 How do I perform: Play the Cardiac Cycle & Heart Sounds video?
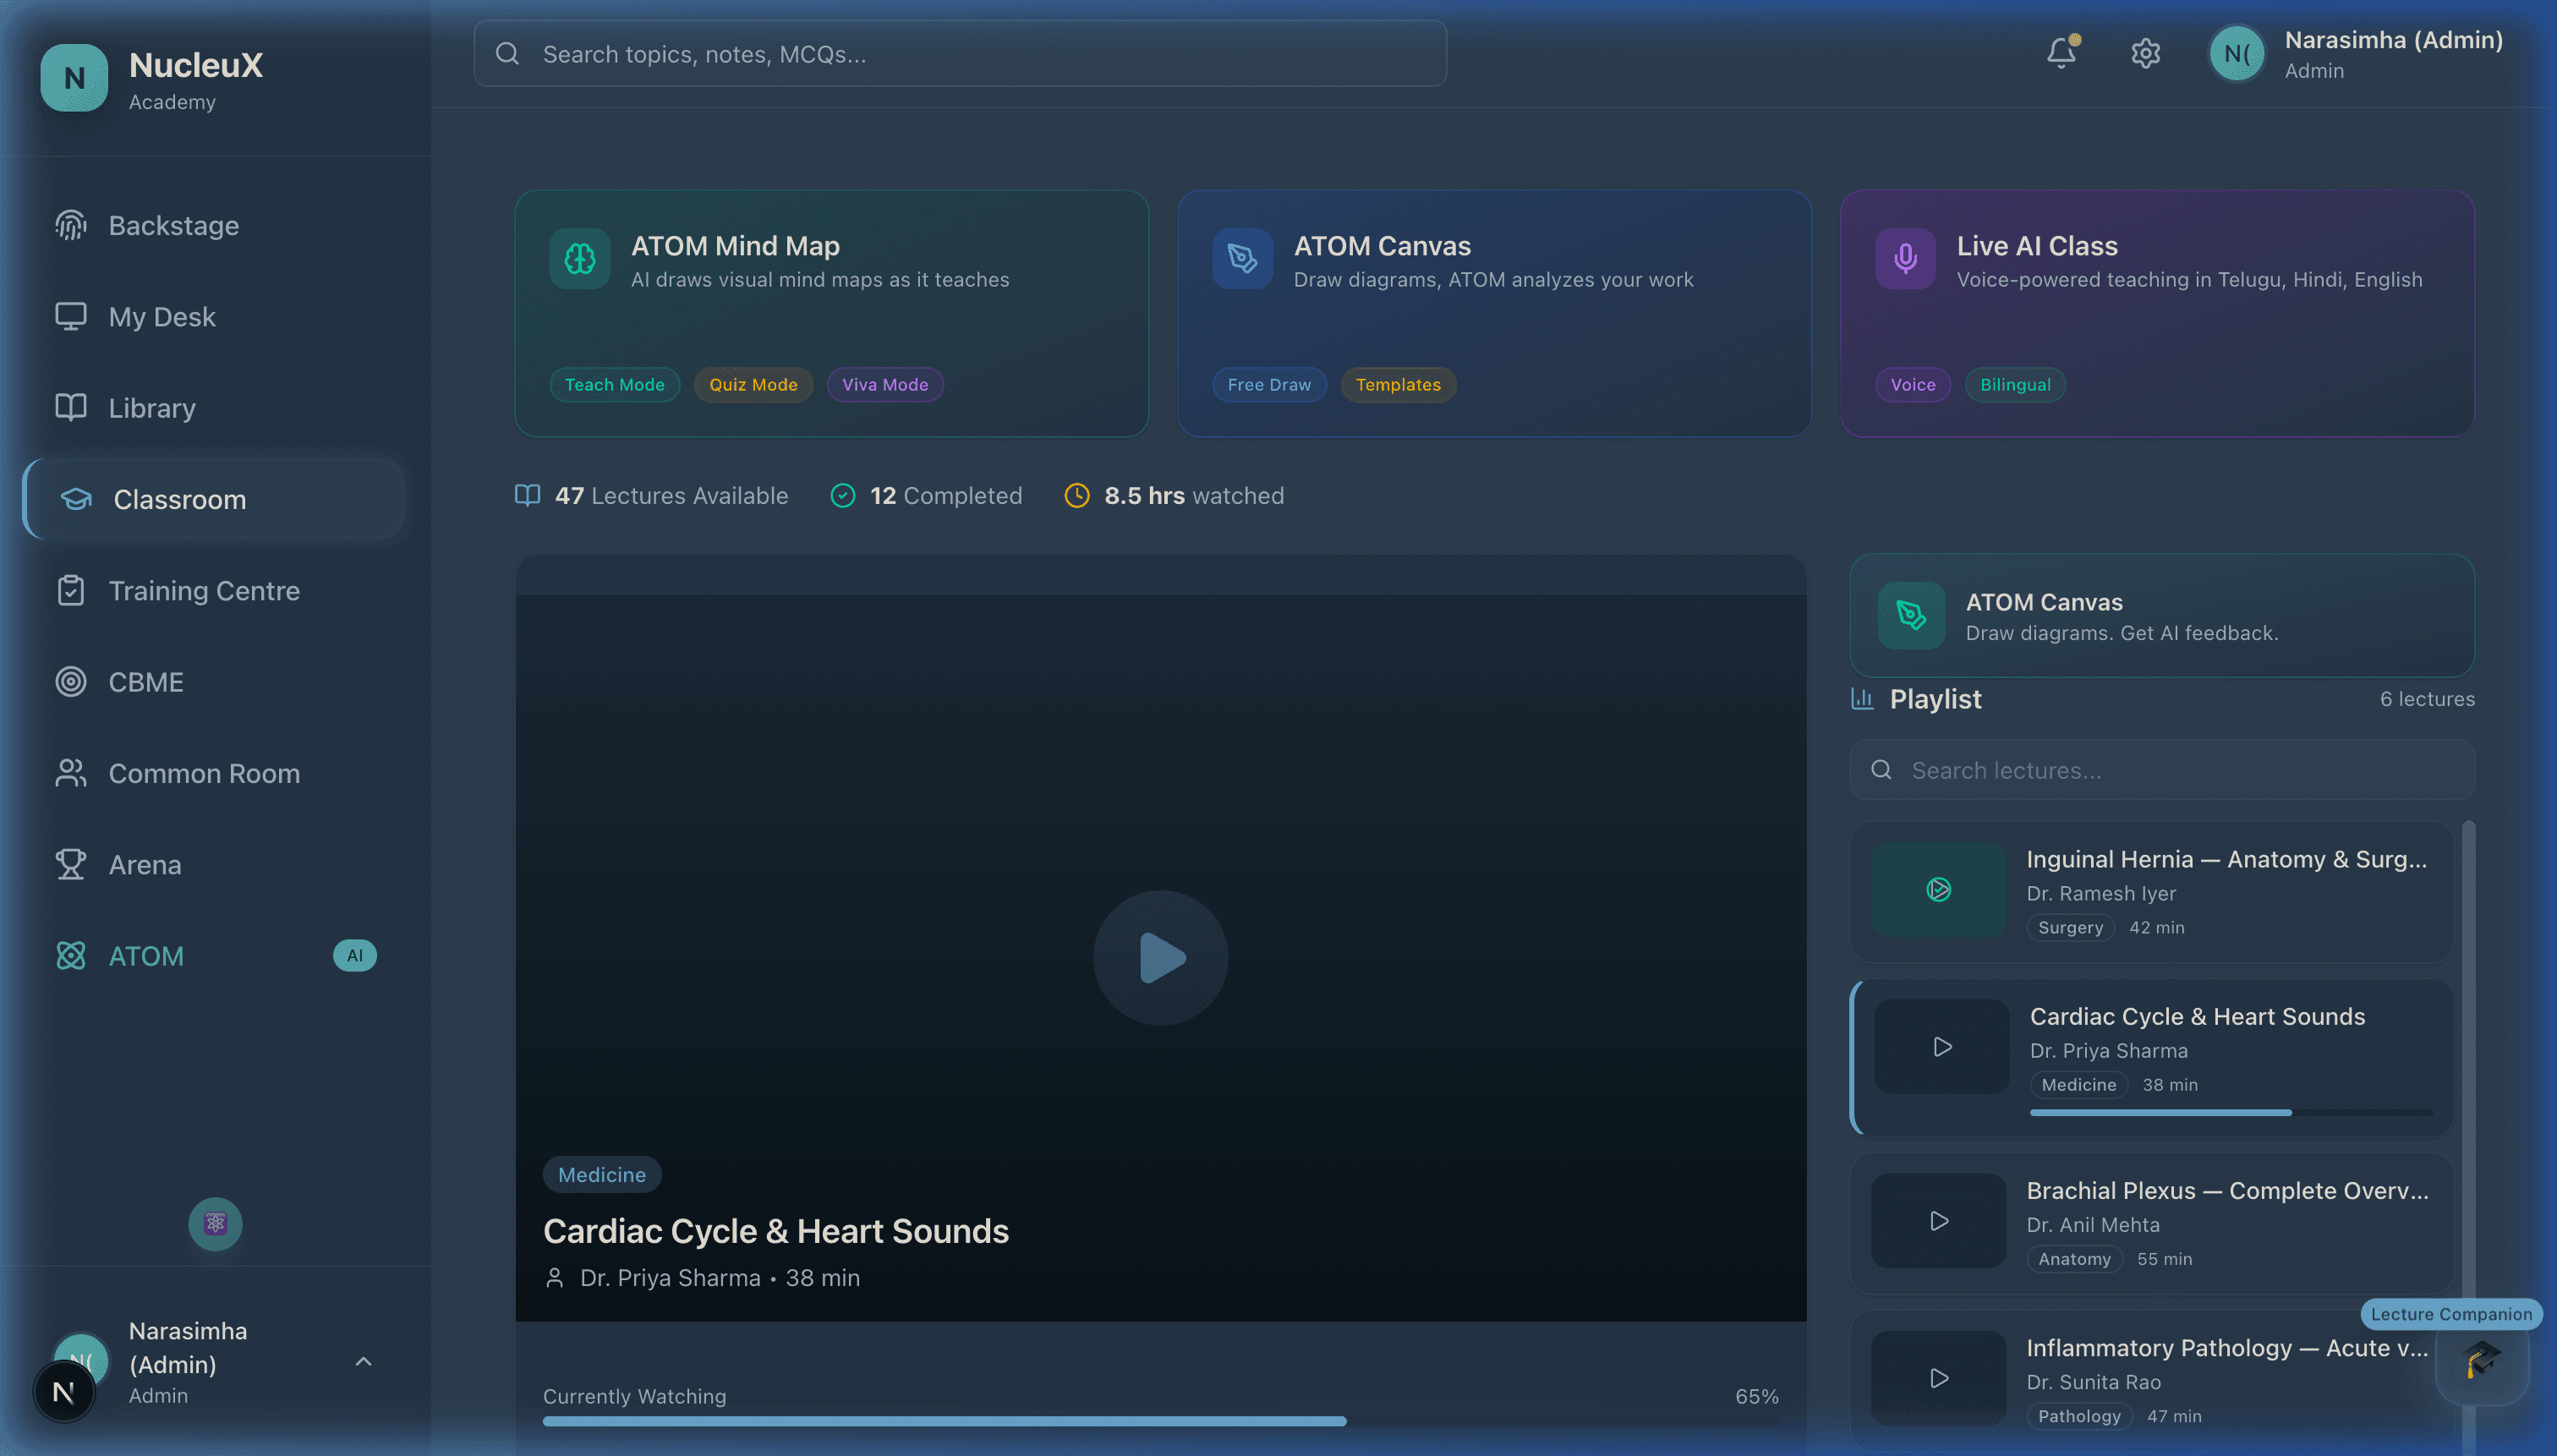tap(1160, 958)
